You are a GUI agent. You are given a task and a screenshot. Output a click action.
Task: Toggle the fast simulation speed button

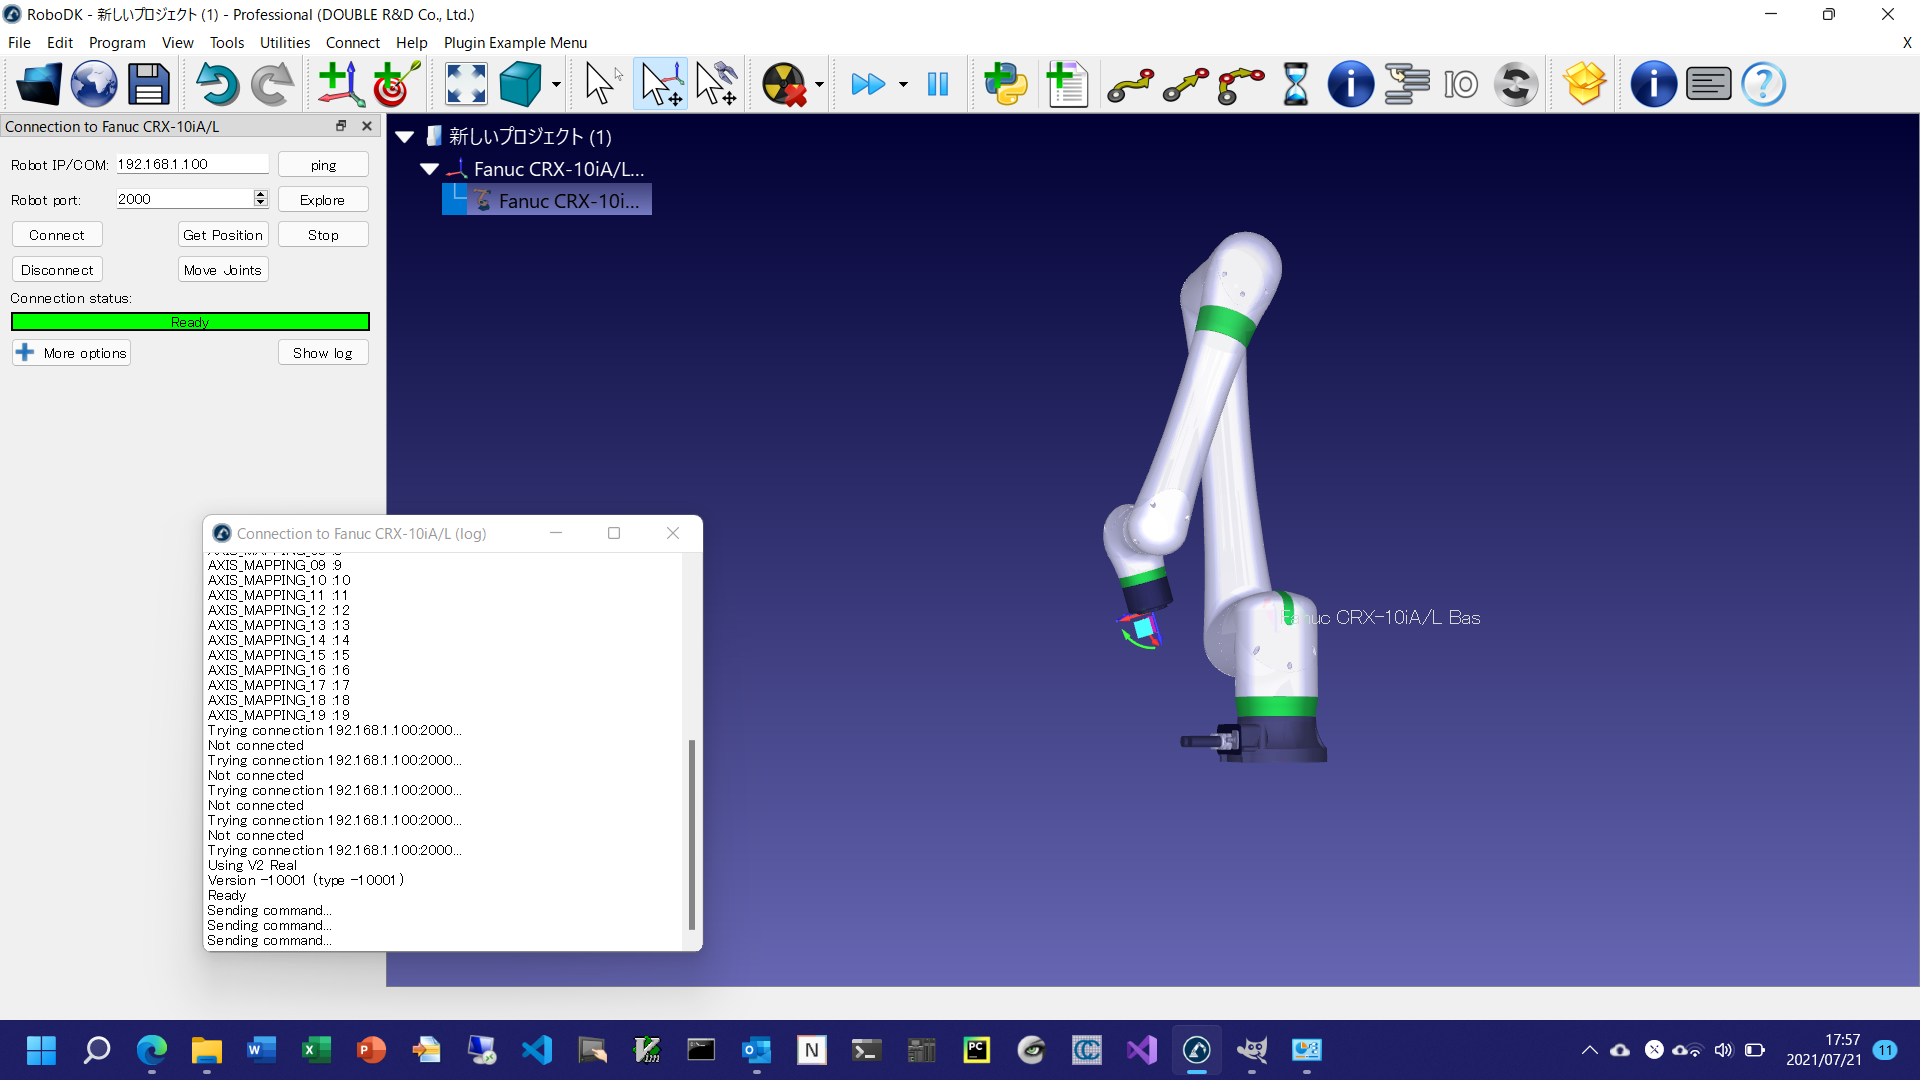coord(868,84)
